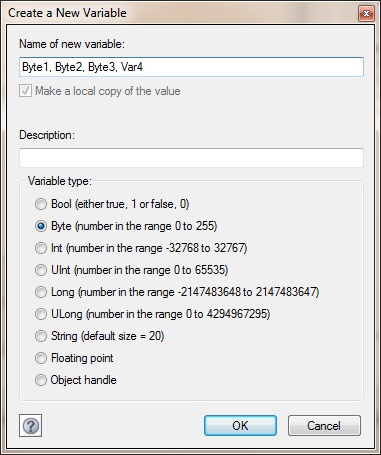
Task: Choose UInt range 0 to 65535
Action: point(41,270)
